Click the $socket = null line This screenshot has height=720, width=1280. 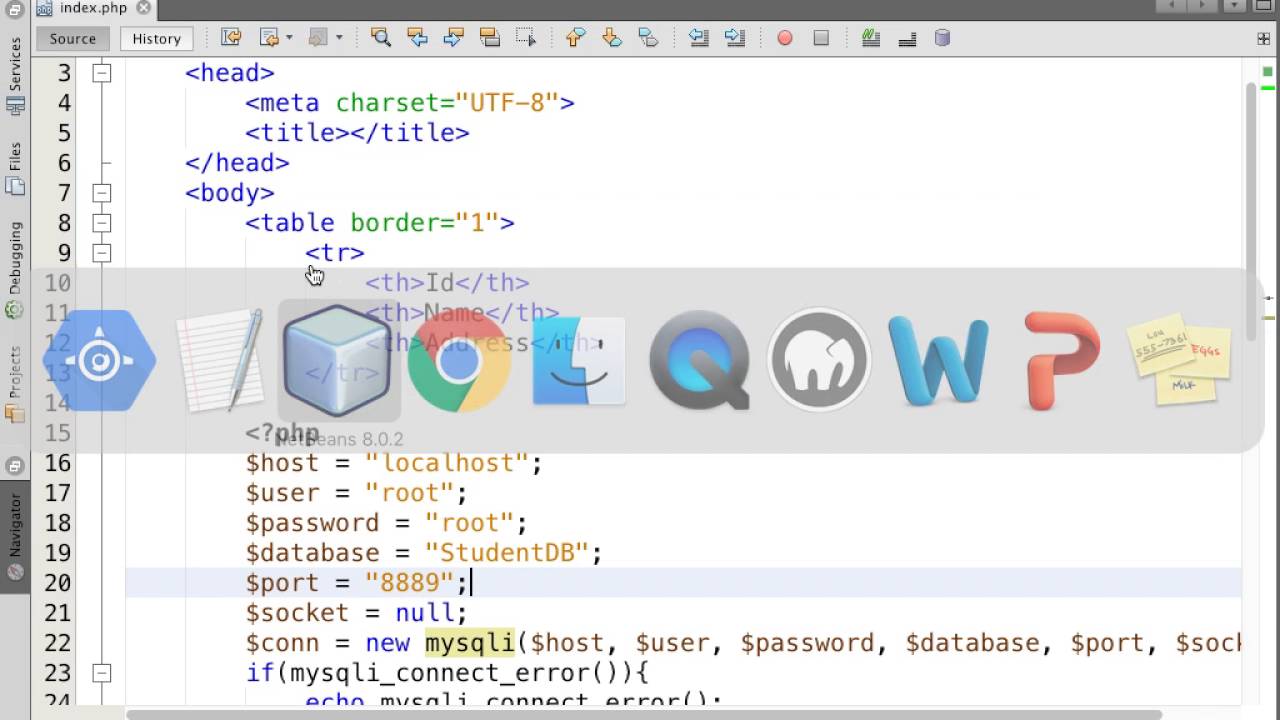click(356, 613)
